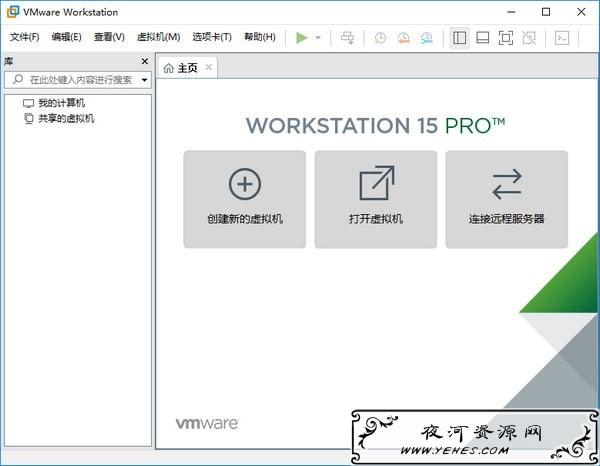Viewport: 600px width, 466px height.
Task: Click the shared VMs icon beside 共享的虚拟机
Action: coord(29,119)
